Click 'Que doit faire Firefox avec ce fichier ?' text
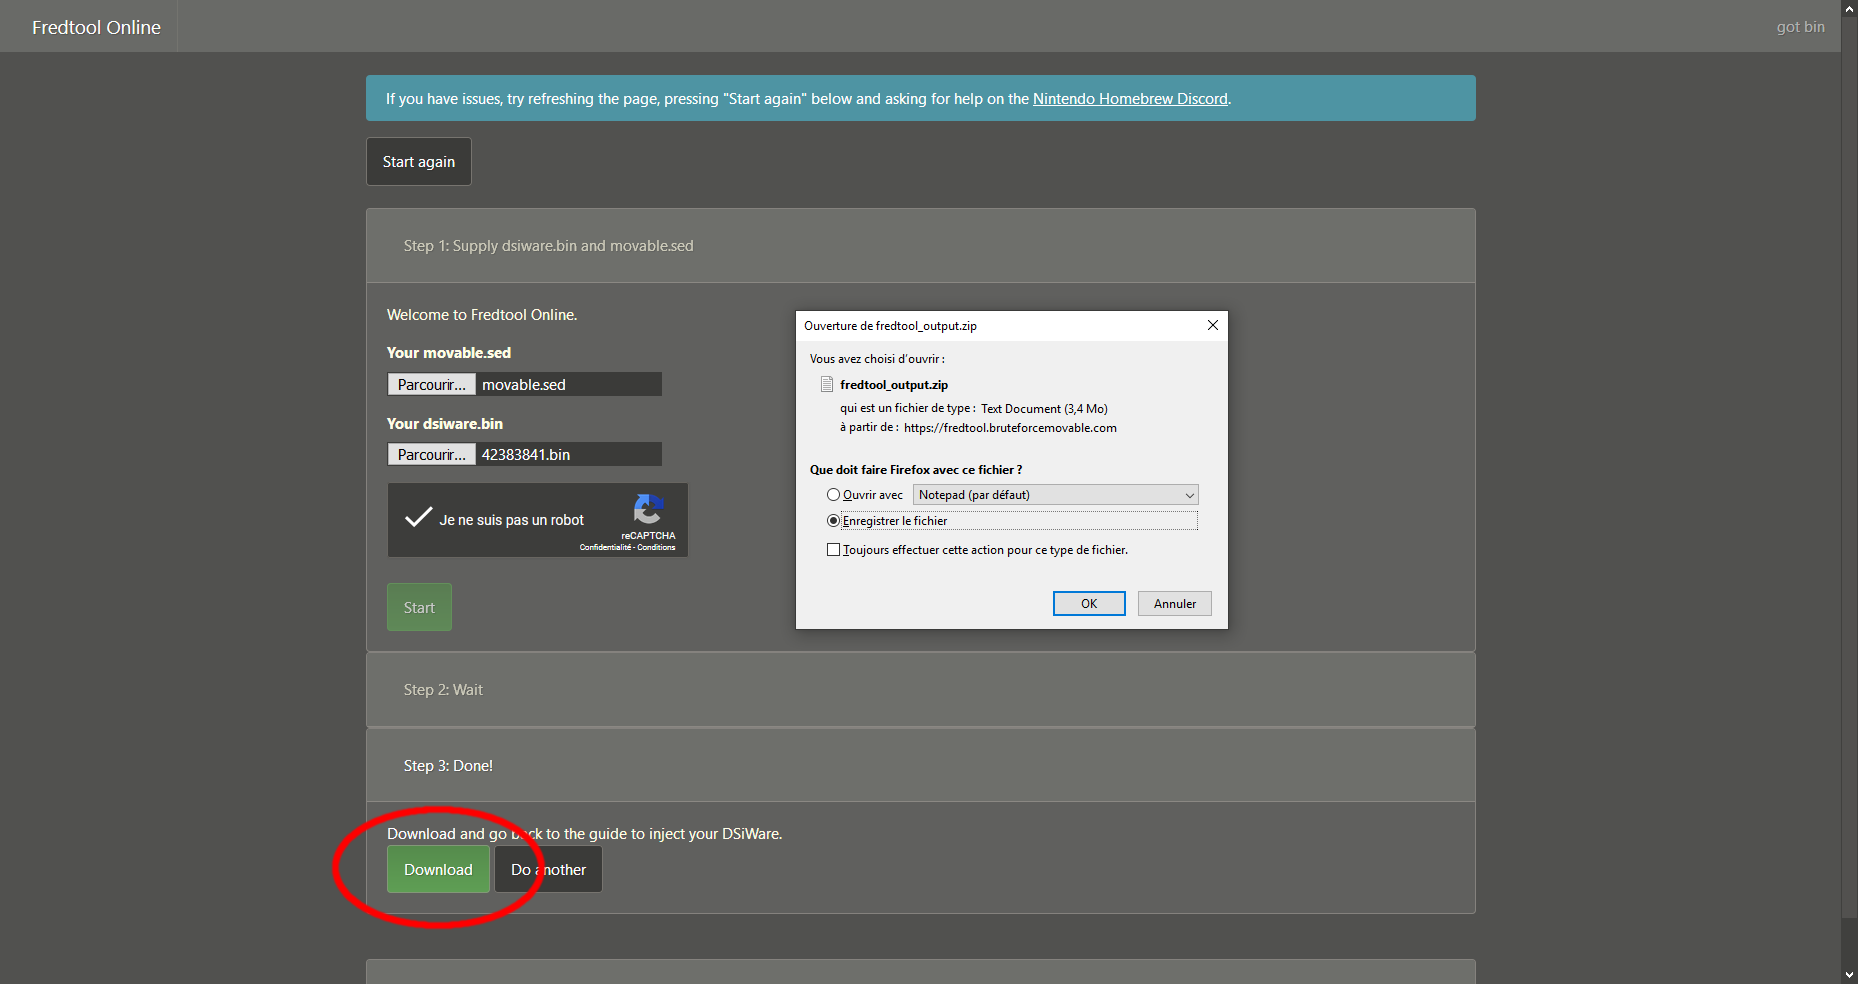 (x=916, y=470)
